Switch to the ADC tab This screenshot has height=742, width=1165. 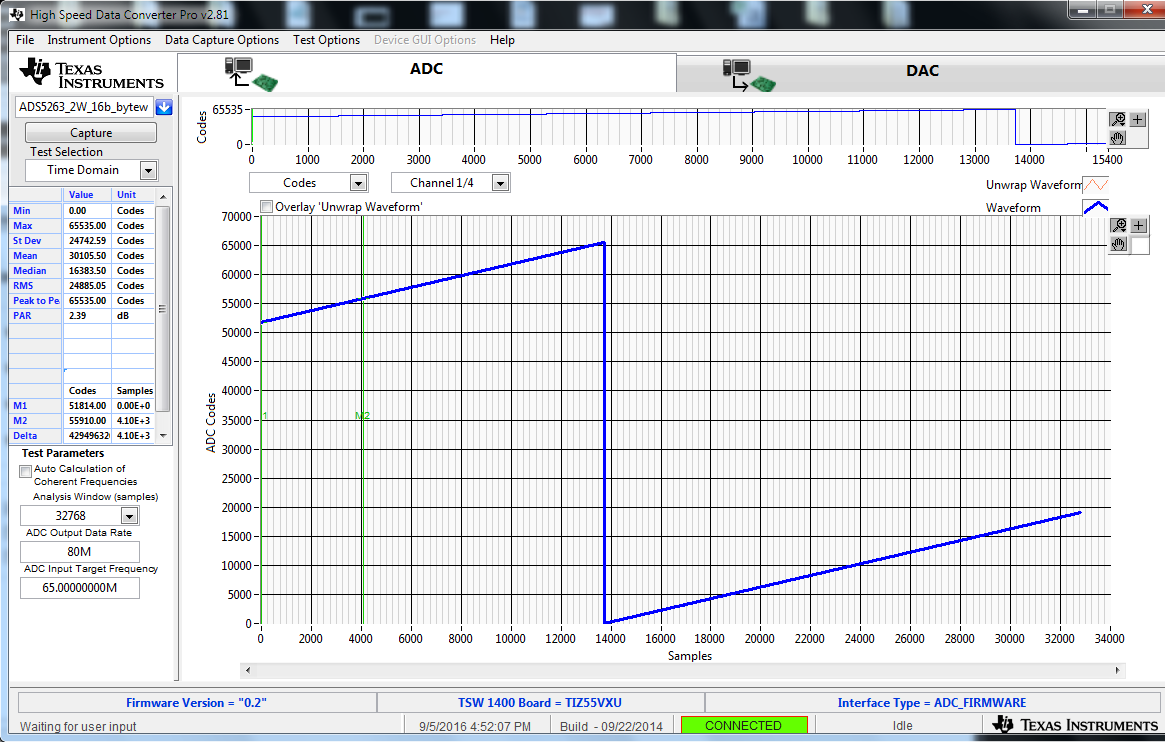point(426,72)
